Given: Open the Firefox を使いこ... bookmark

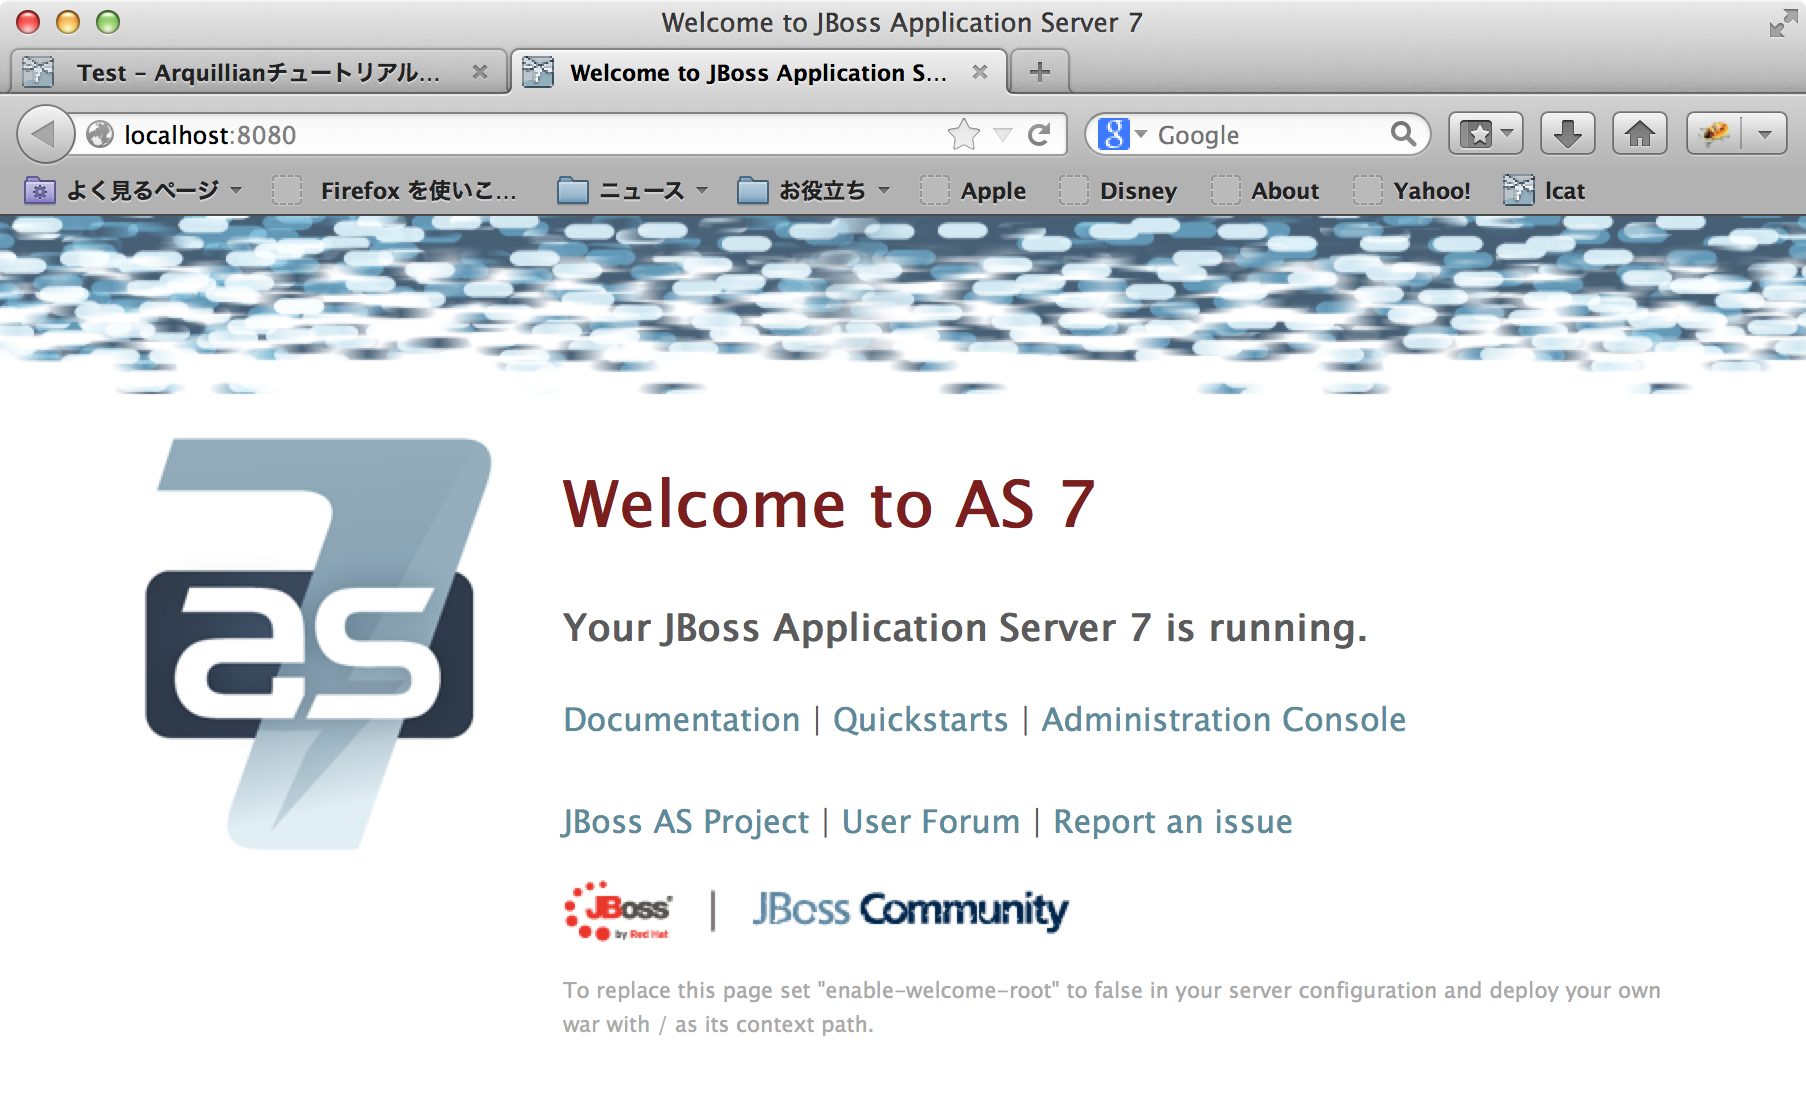Looking at the screenshot, I should [396, 190].
